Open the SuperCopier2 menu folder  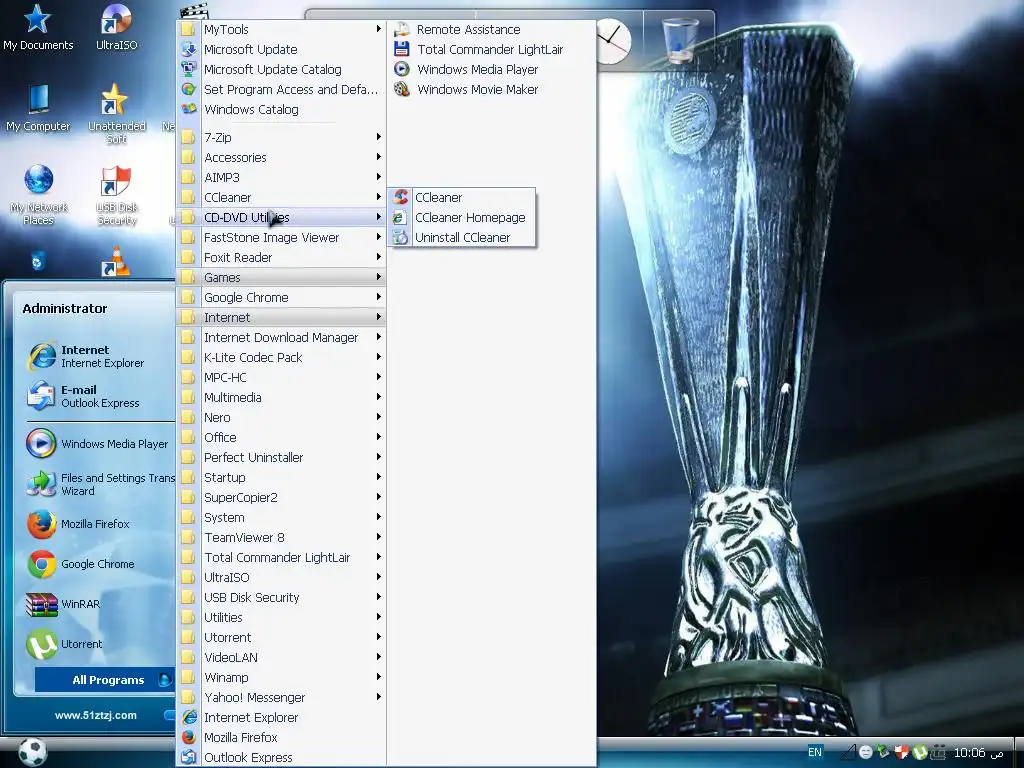pyautogui.click(x=281, y=498)
